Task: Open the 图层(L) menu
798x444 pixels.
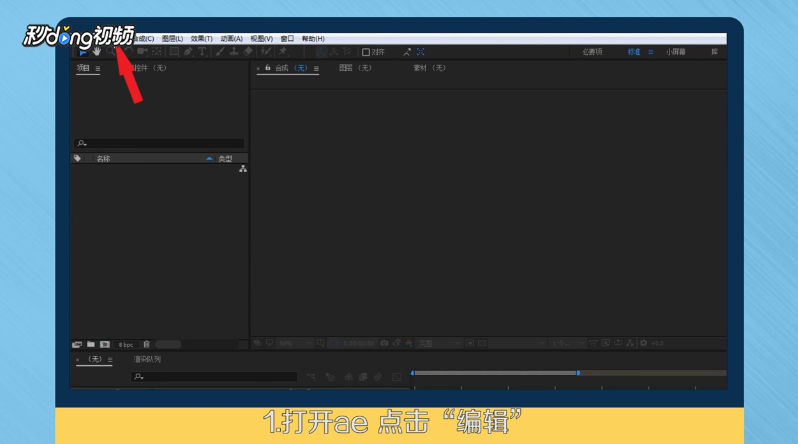Action: coord(172,39)
